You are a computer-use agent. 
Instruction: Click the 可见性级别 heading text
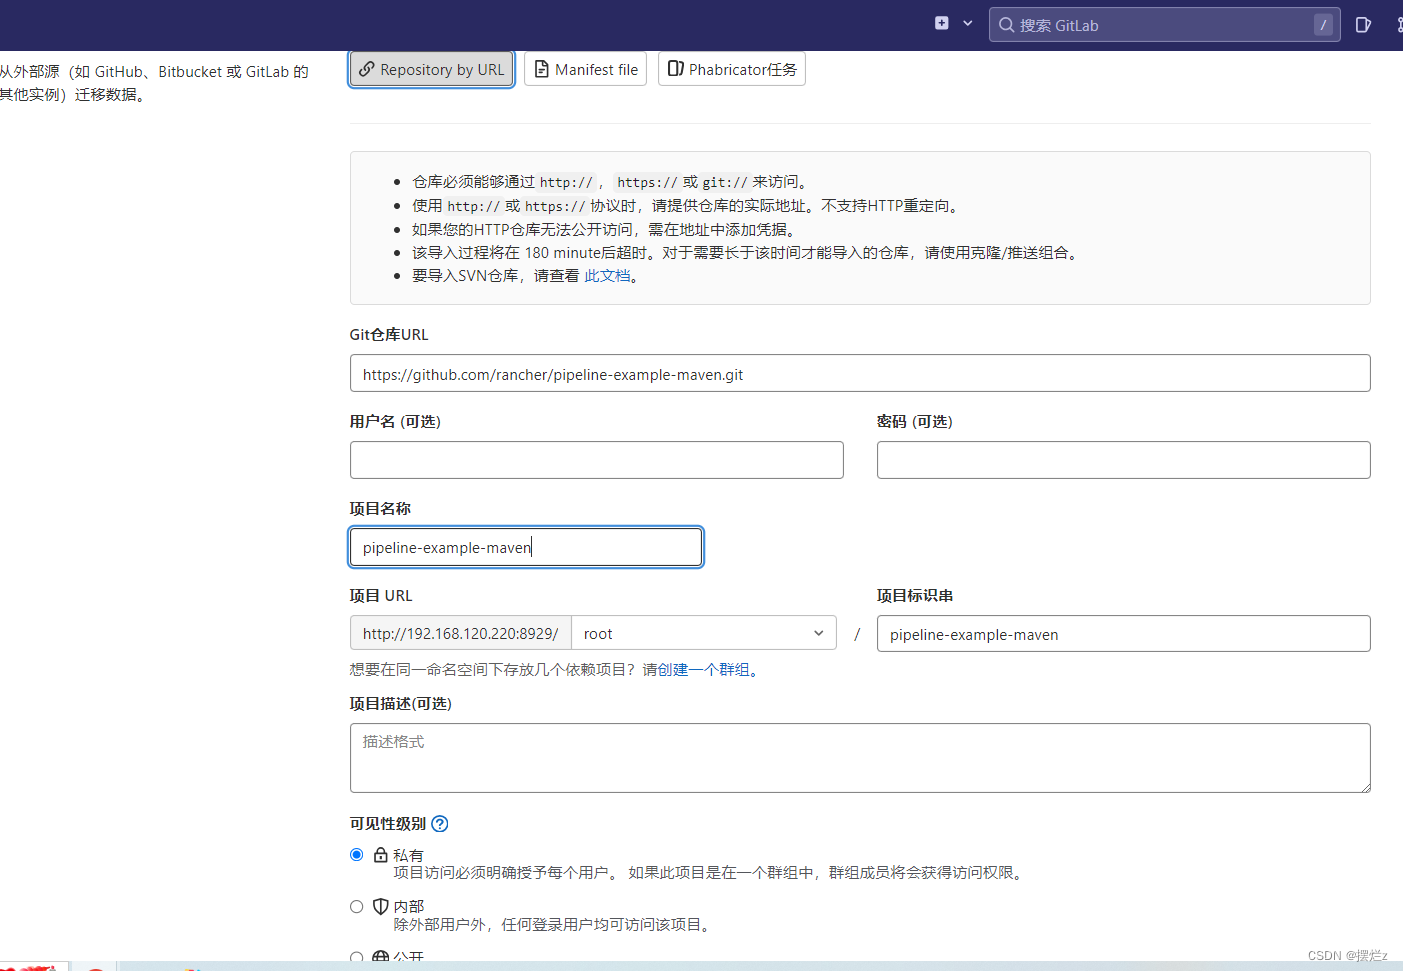coord(388,824)
